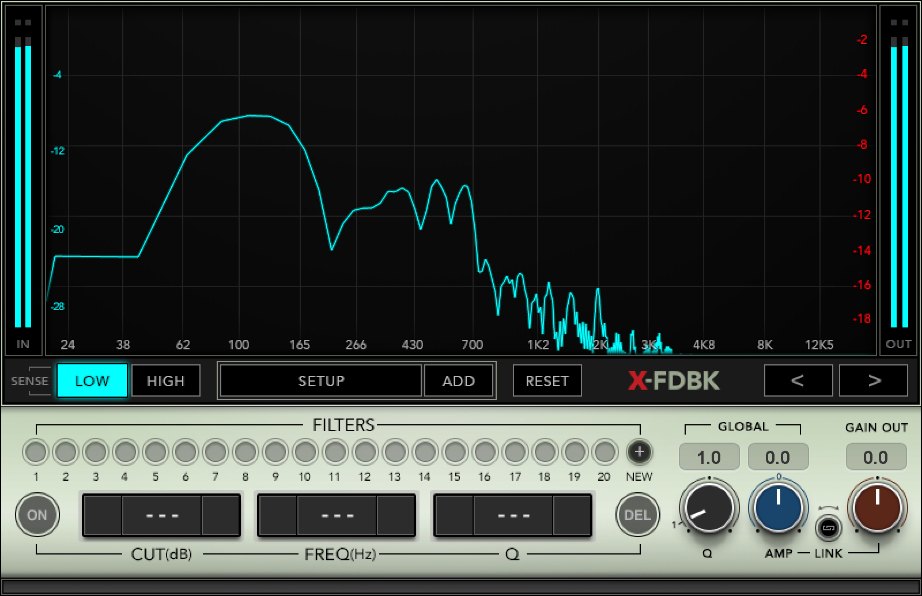Viewport: 922px width, 596px height.
Task: Increase Q value with right stepper
Action: (x=572, y=516)
